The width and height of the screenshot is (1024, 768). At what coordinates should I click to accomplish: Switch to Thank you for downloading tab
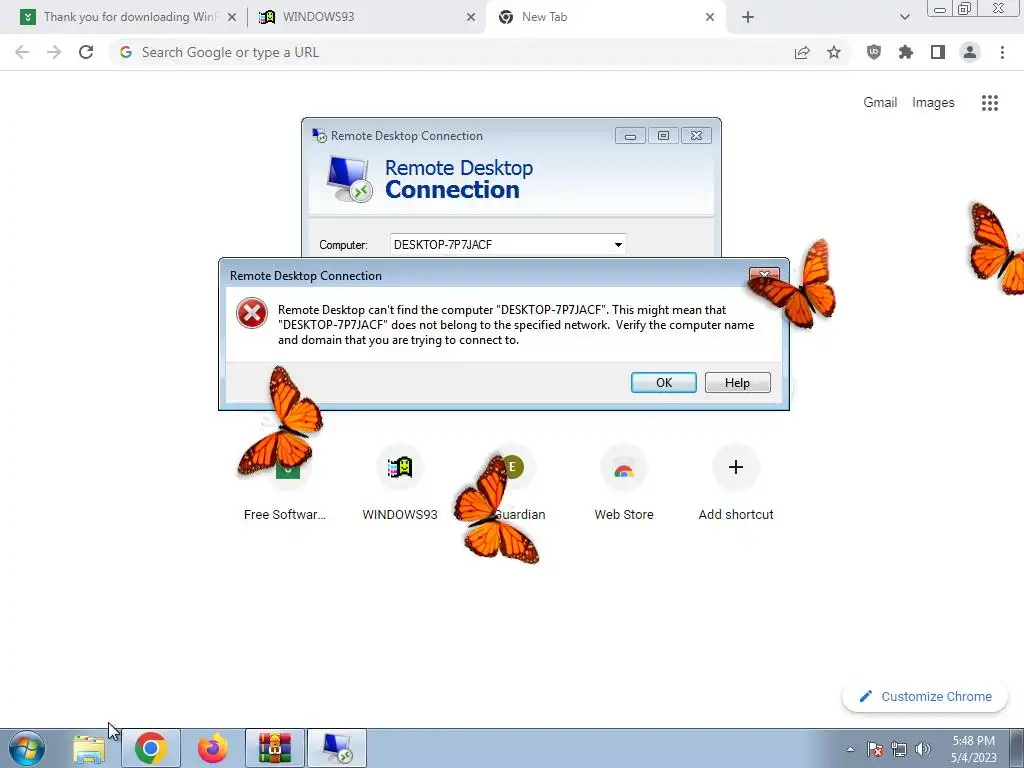[130, 17]
